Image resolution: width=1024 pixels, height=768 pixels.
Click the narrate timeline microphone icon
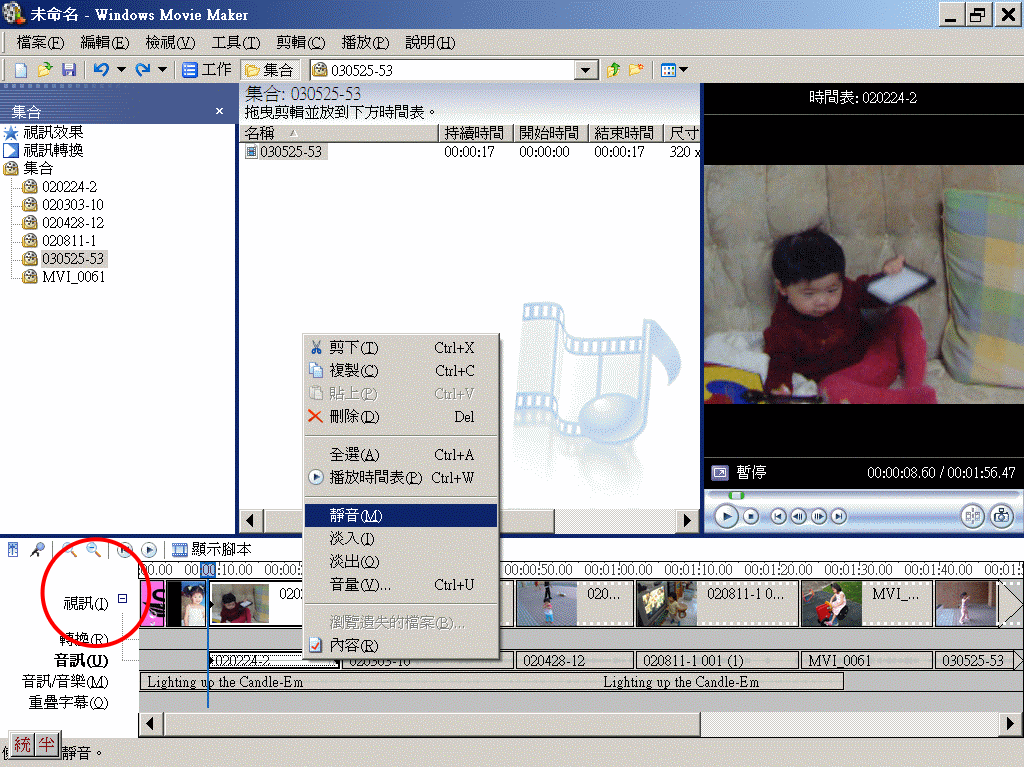click(37, 549)
